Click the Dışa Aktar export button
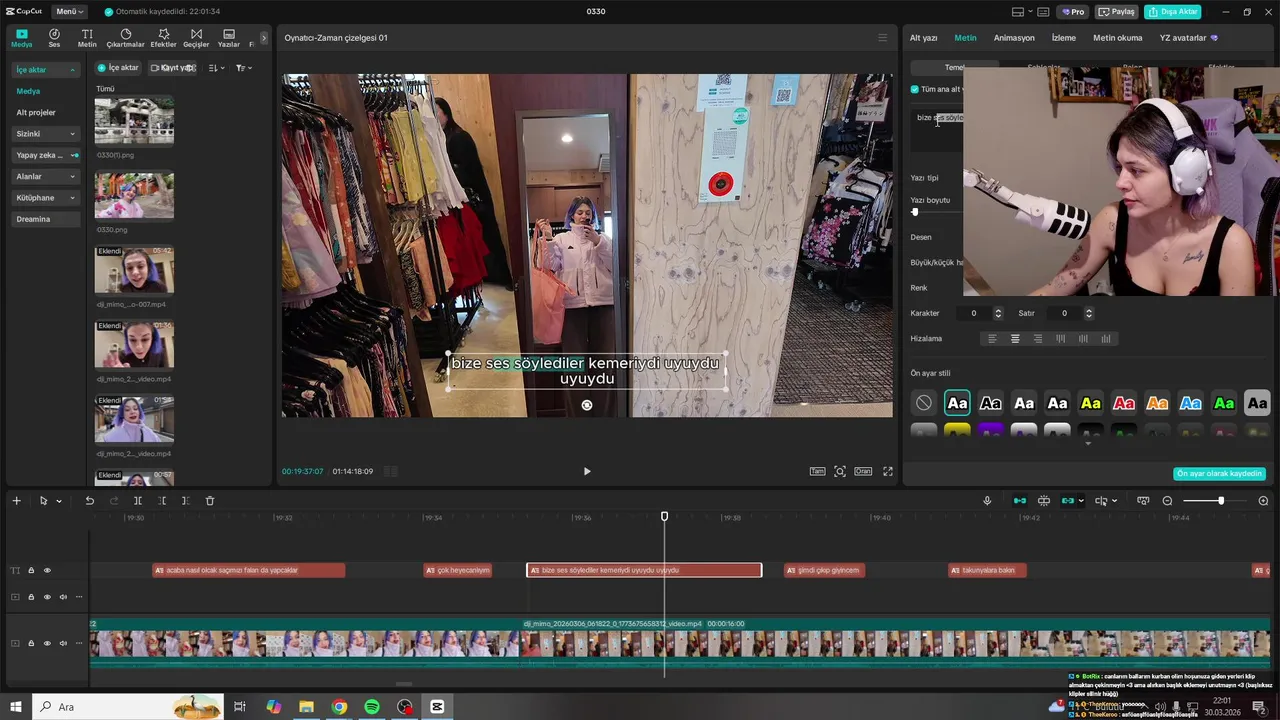 click(1173, 12)
